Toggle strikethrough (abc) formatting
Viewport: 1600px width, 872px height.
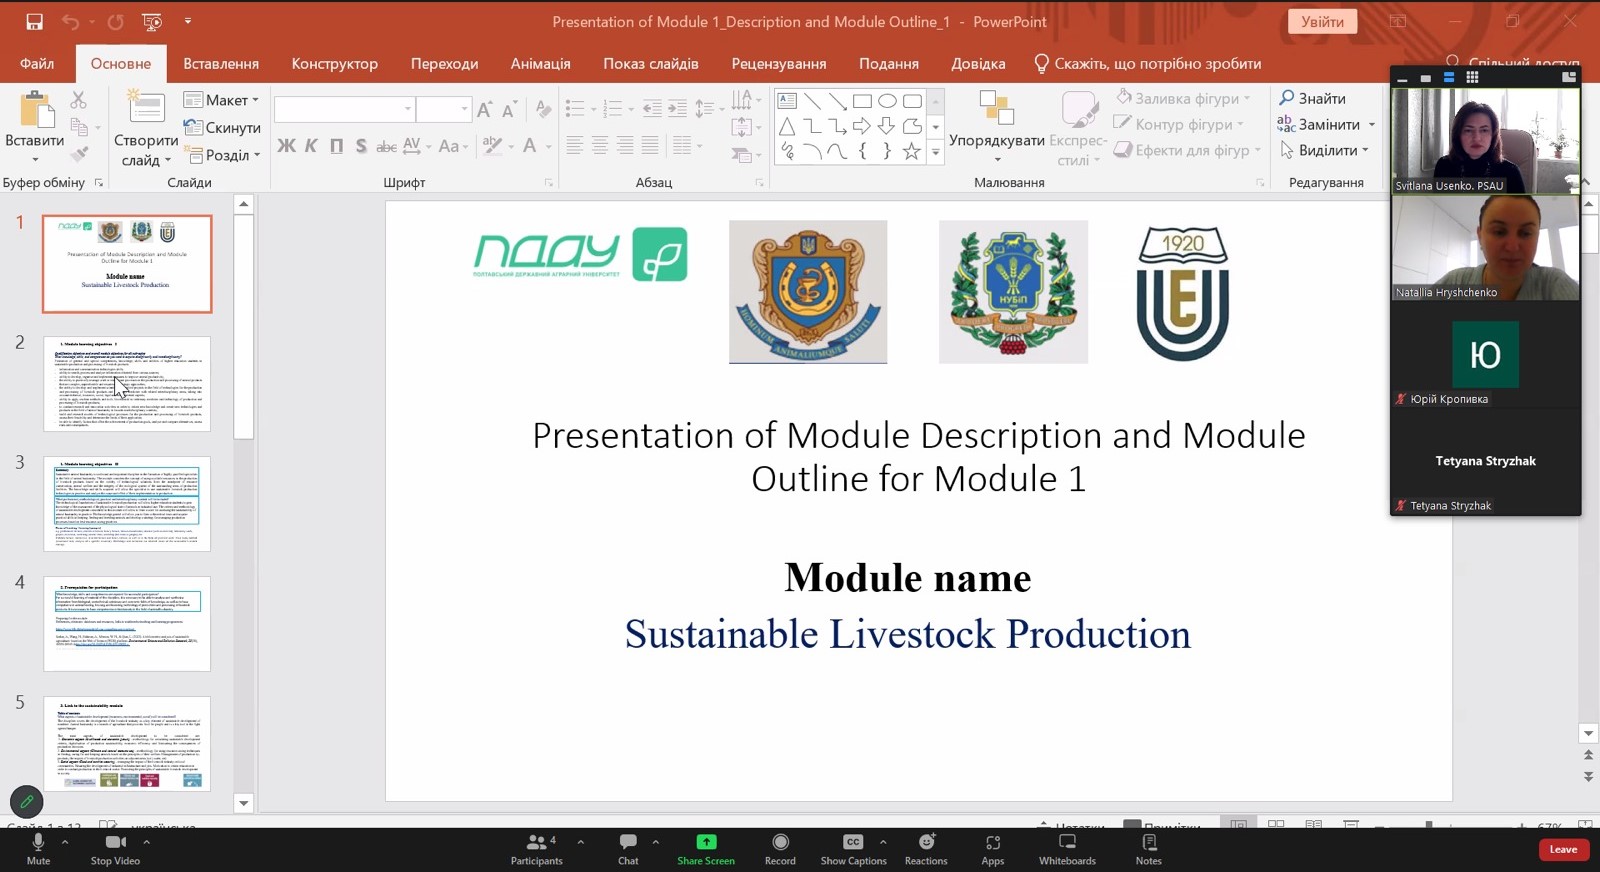click(386, 146)
